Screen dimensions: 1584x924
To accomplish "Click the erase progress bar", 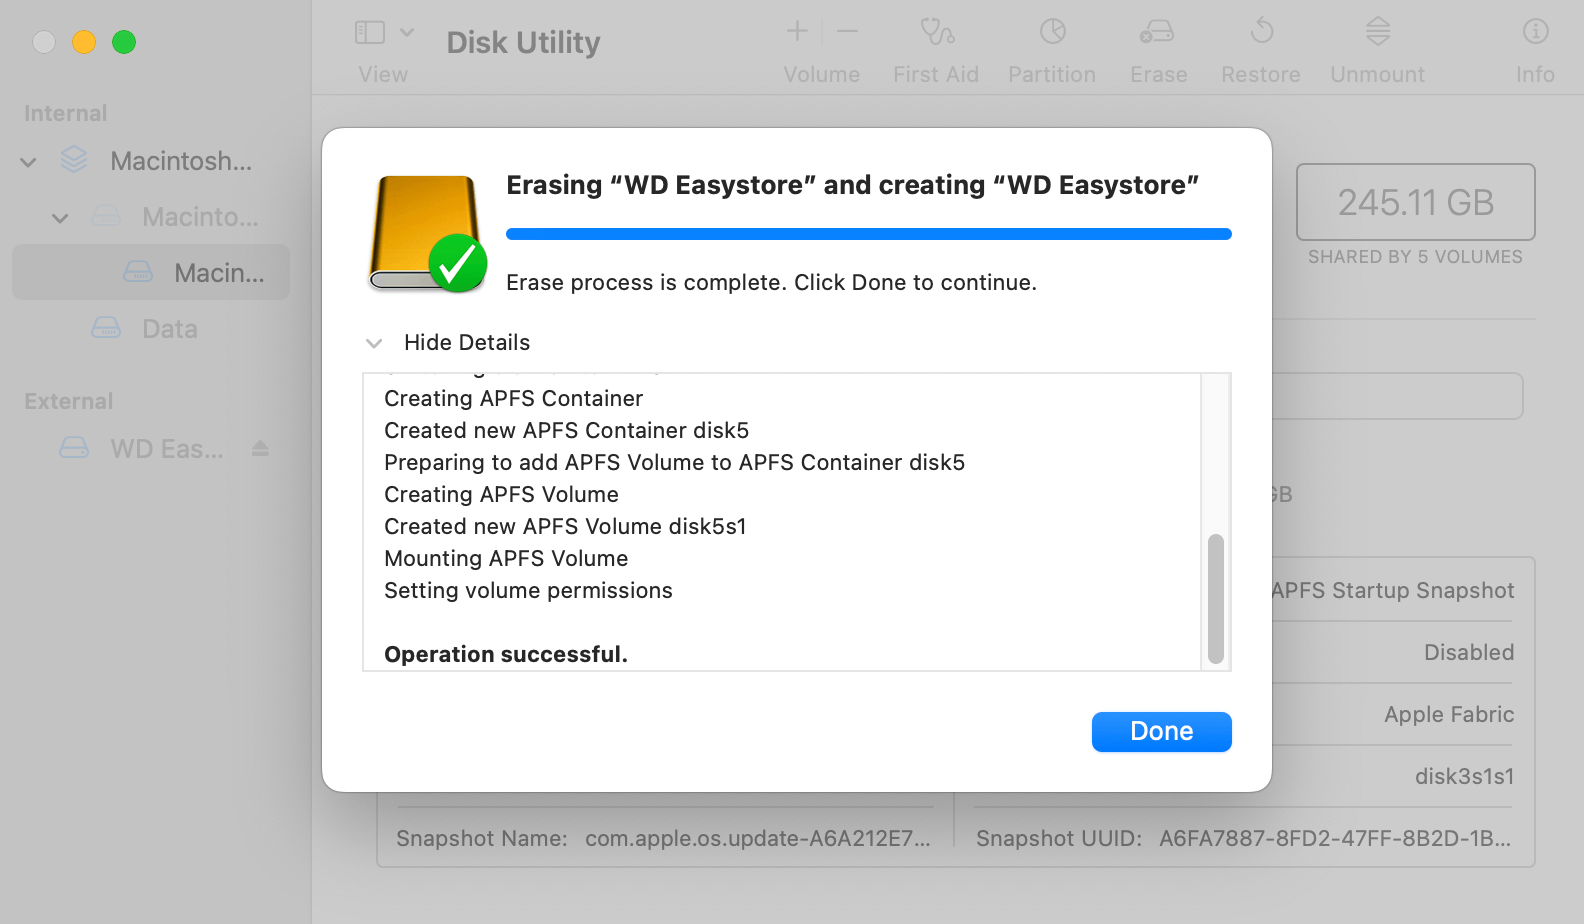I will tap(868, 234).
